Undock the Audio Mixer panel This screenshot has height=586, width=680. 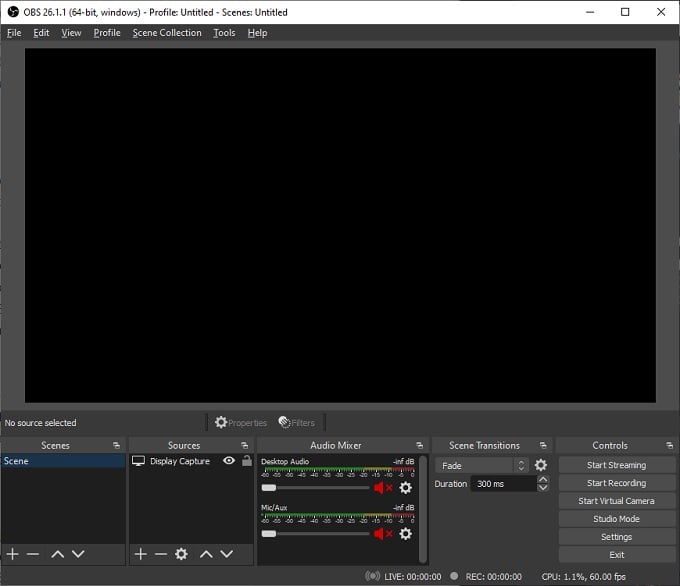[421, 446]
